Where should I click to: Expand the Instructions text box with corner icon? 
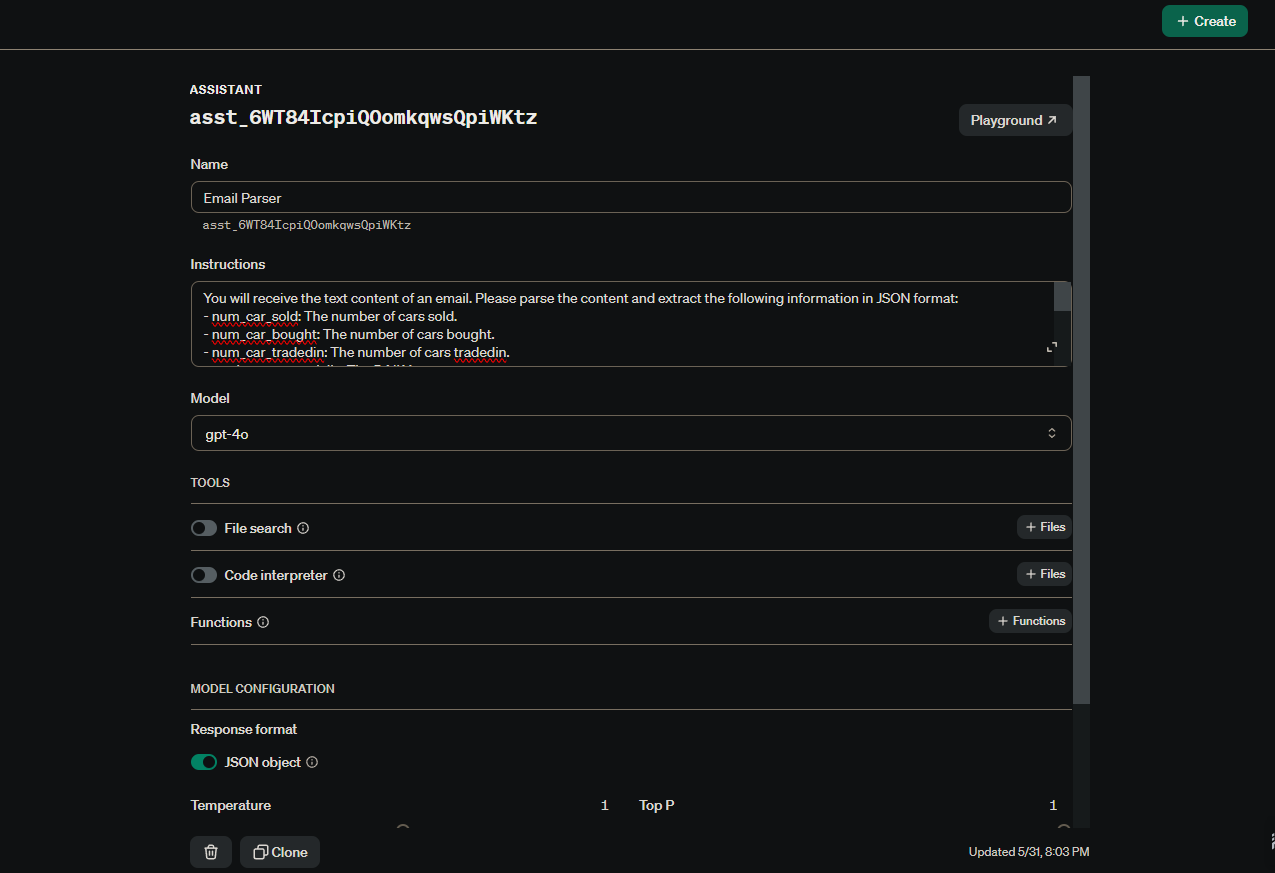tap(1051, 347)
